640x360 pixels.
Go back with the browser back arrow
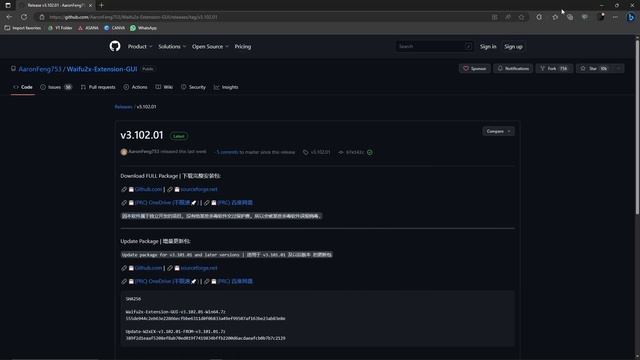tap(9, 17)
